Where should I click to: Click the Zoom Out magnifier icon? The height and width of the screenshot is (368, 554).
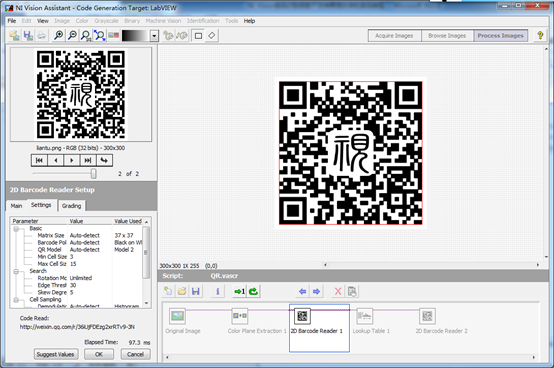(x=72, y=35)
